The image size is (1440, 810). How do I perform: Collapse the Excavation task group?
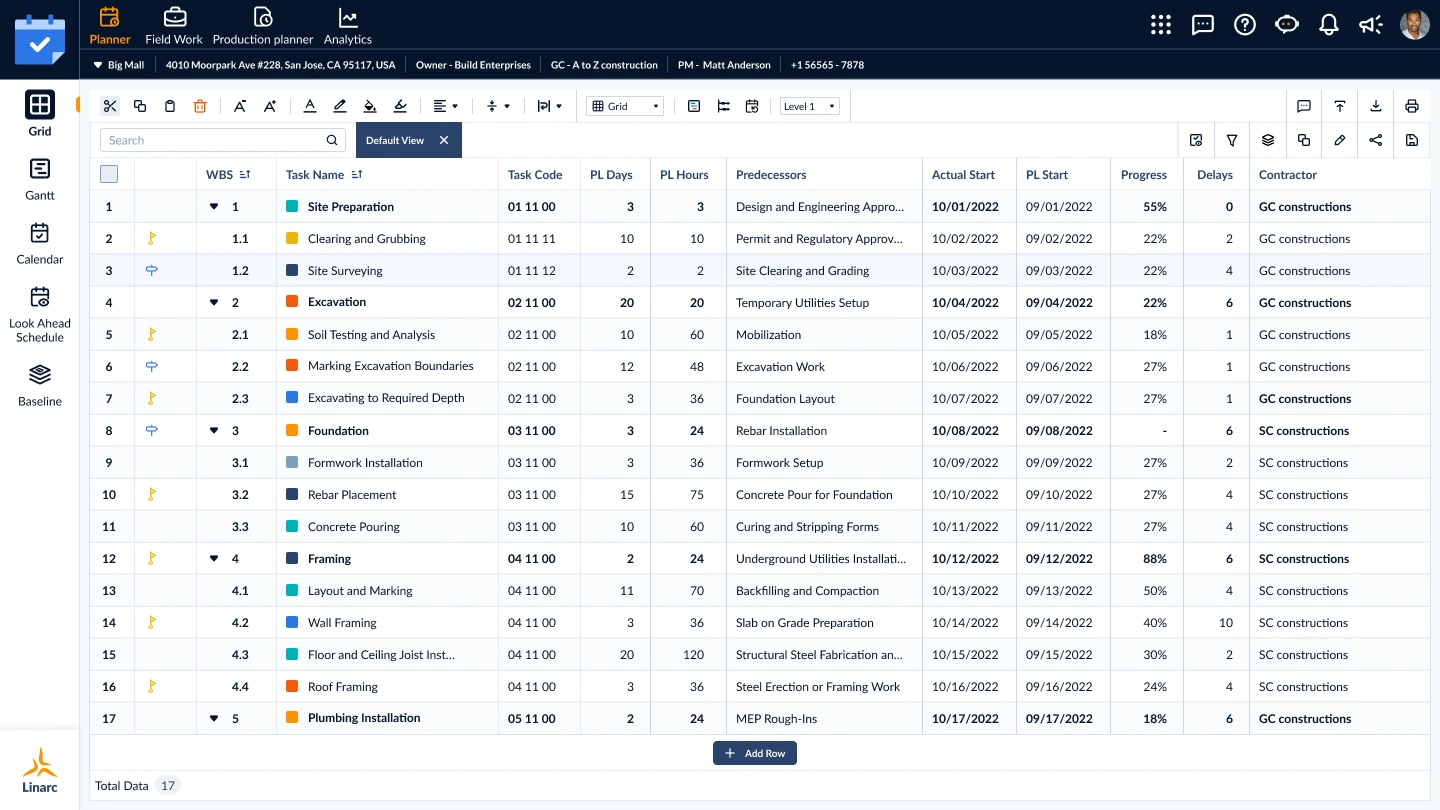pos(213,302)
